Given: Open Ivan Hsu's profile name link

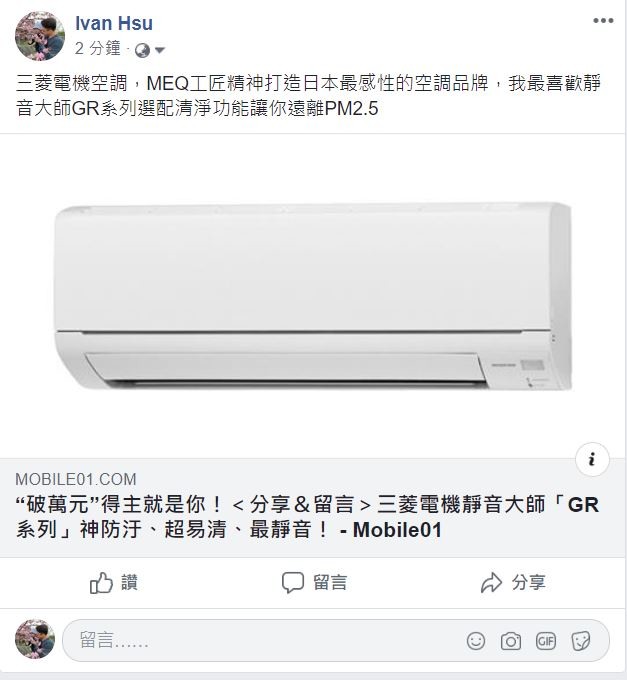Looking at the screenshot, I should click(x=114, y=23).
